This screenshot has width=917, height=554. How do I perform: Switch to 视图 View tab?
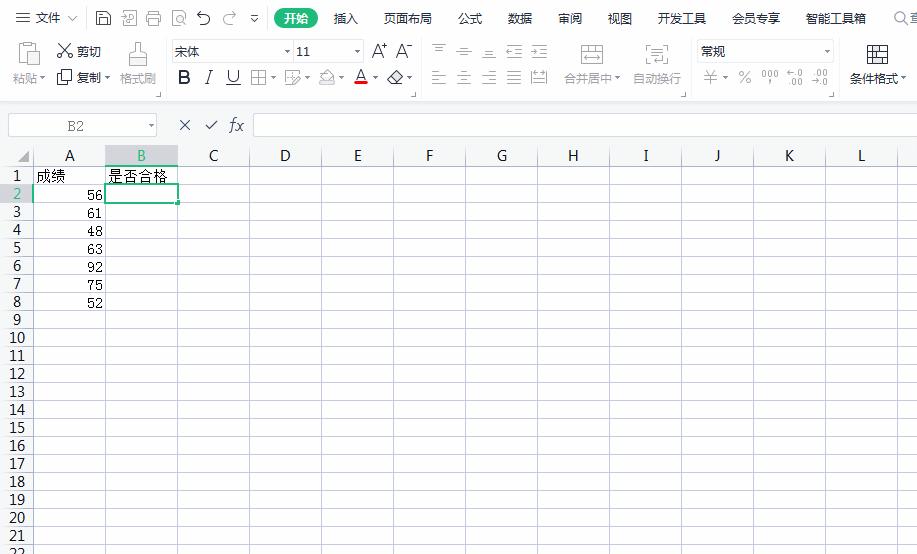click(x=620, y=19)
